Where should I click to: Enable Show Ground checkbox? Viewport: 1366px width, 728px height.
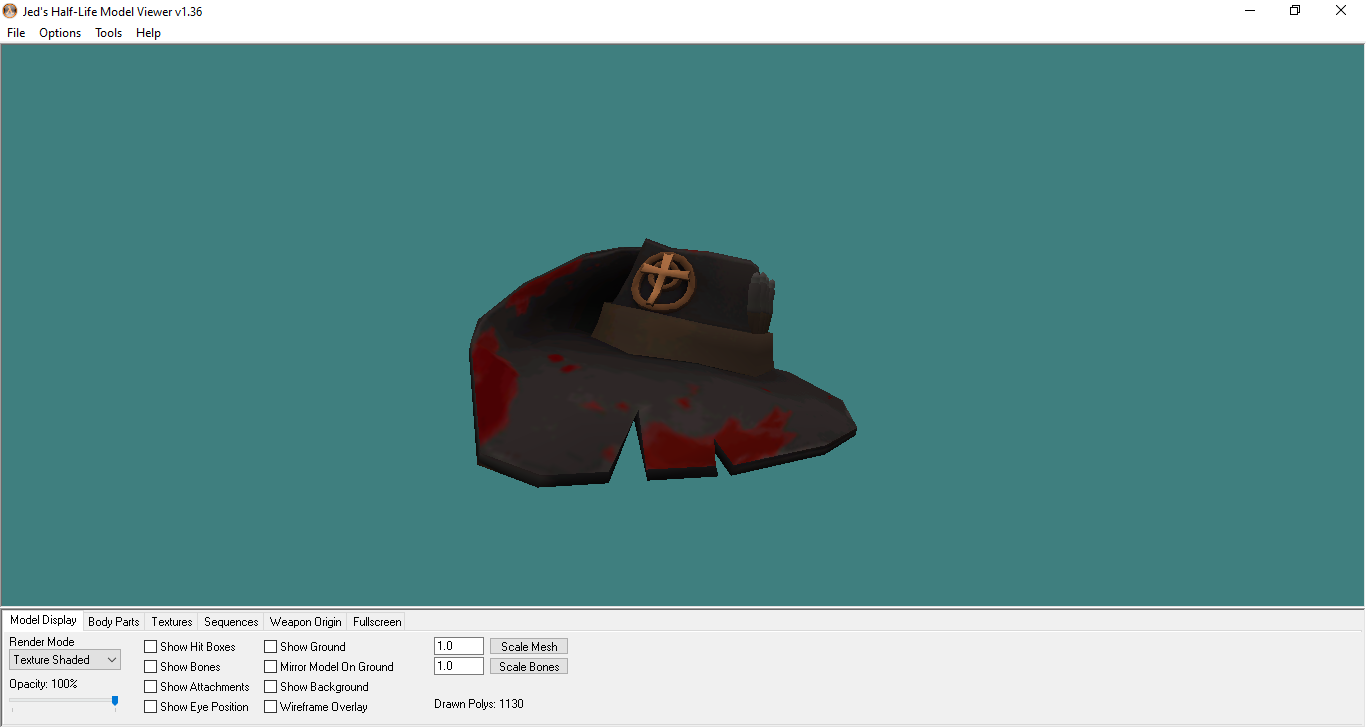[271, 647]
